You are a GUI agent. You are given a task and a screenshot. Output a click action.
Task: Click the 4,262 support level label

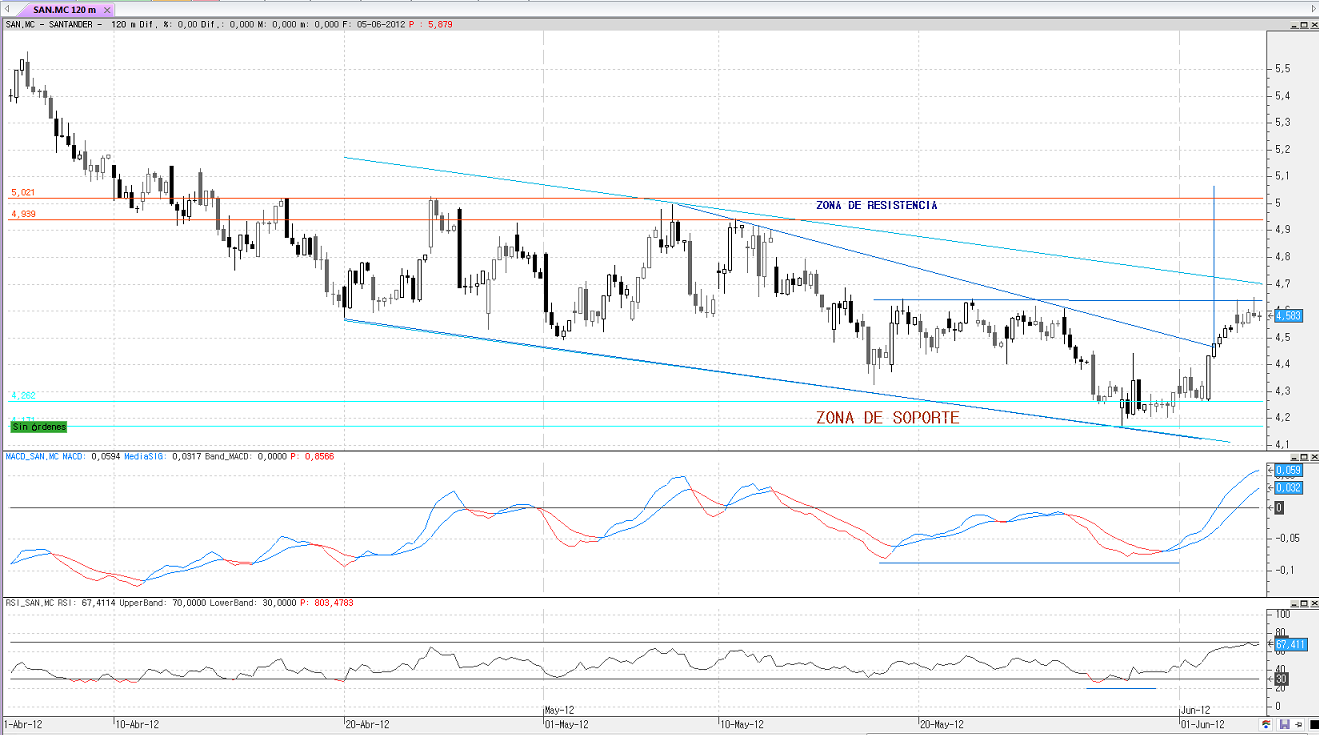pyautogui.click(x=23, y=396)
